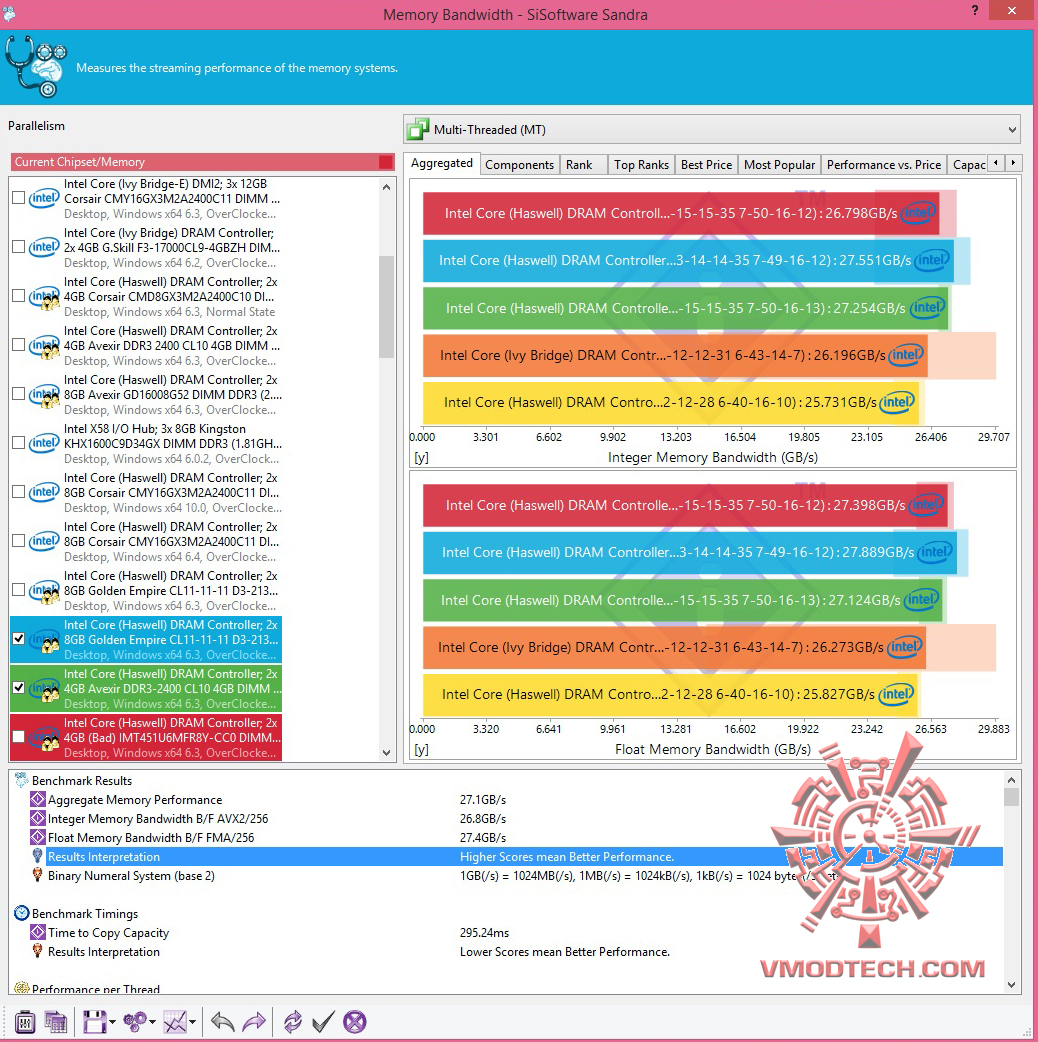Check the Ivy Bridge G.Skill F3-17000CL9 entry
The image size is (1038, 1042).
click(x=19, y=247)
